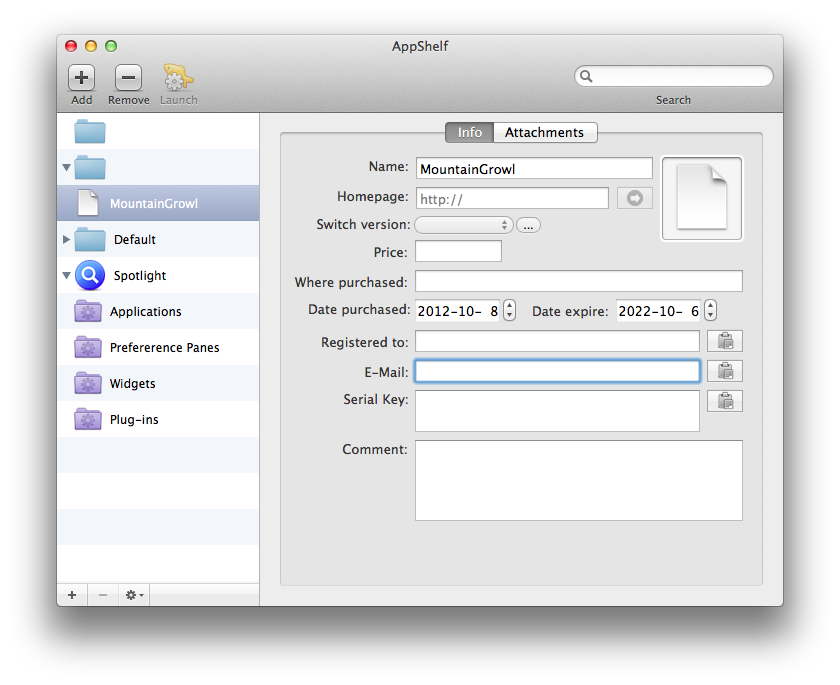Click the Plug-ins purple folder icon
840x685 pixels.
[88, 419]
